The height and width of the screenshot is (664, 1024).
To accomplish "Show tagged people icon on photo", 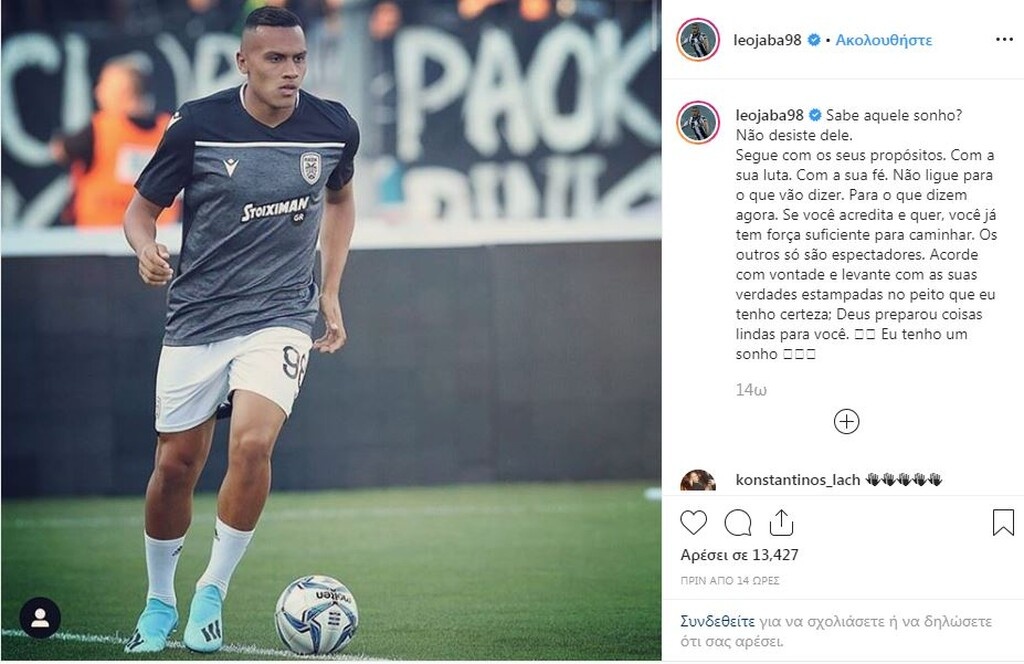I will (40, 618).
